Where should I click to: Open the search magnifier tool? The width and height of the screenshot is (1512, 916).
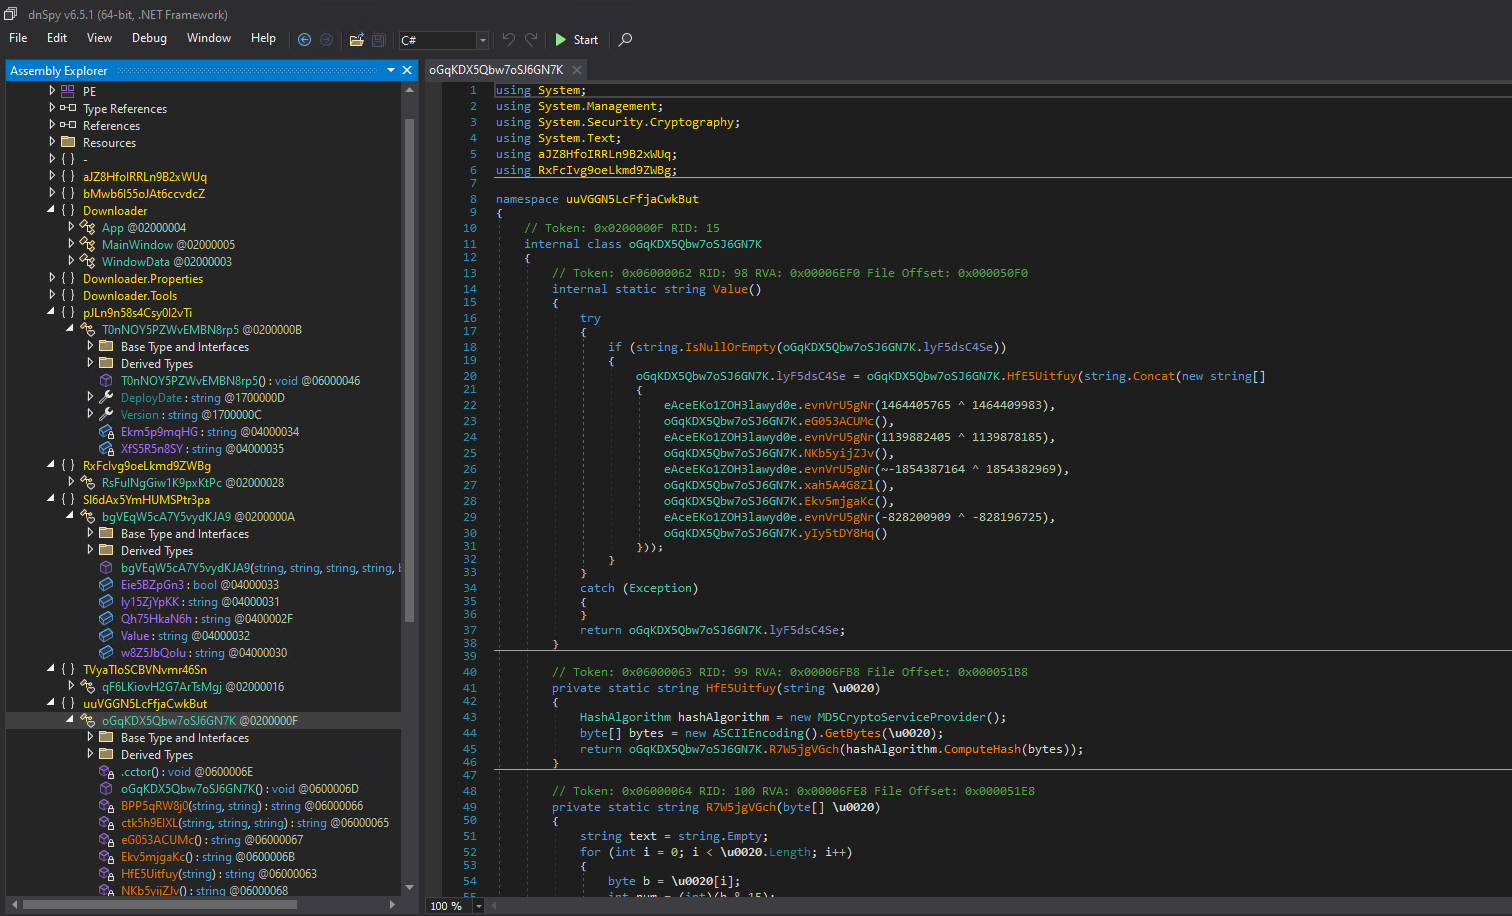626,40
